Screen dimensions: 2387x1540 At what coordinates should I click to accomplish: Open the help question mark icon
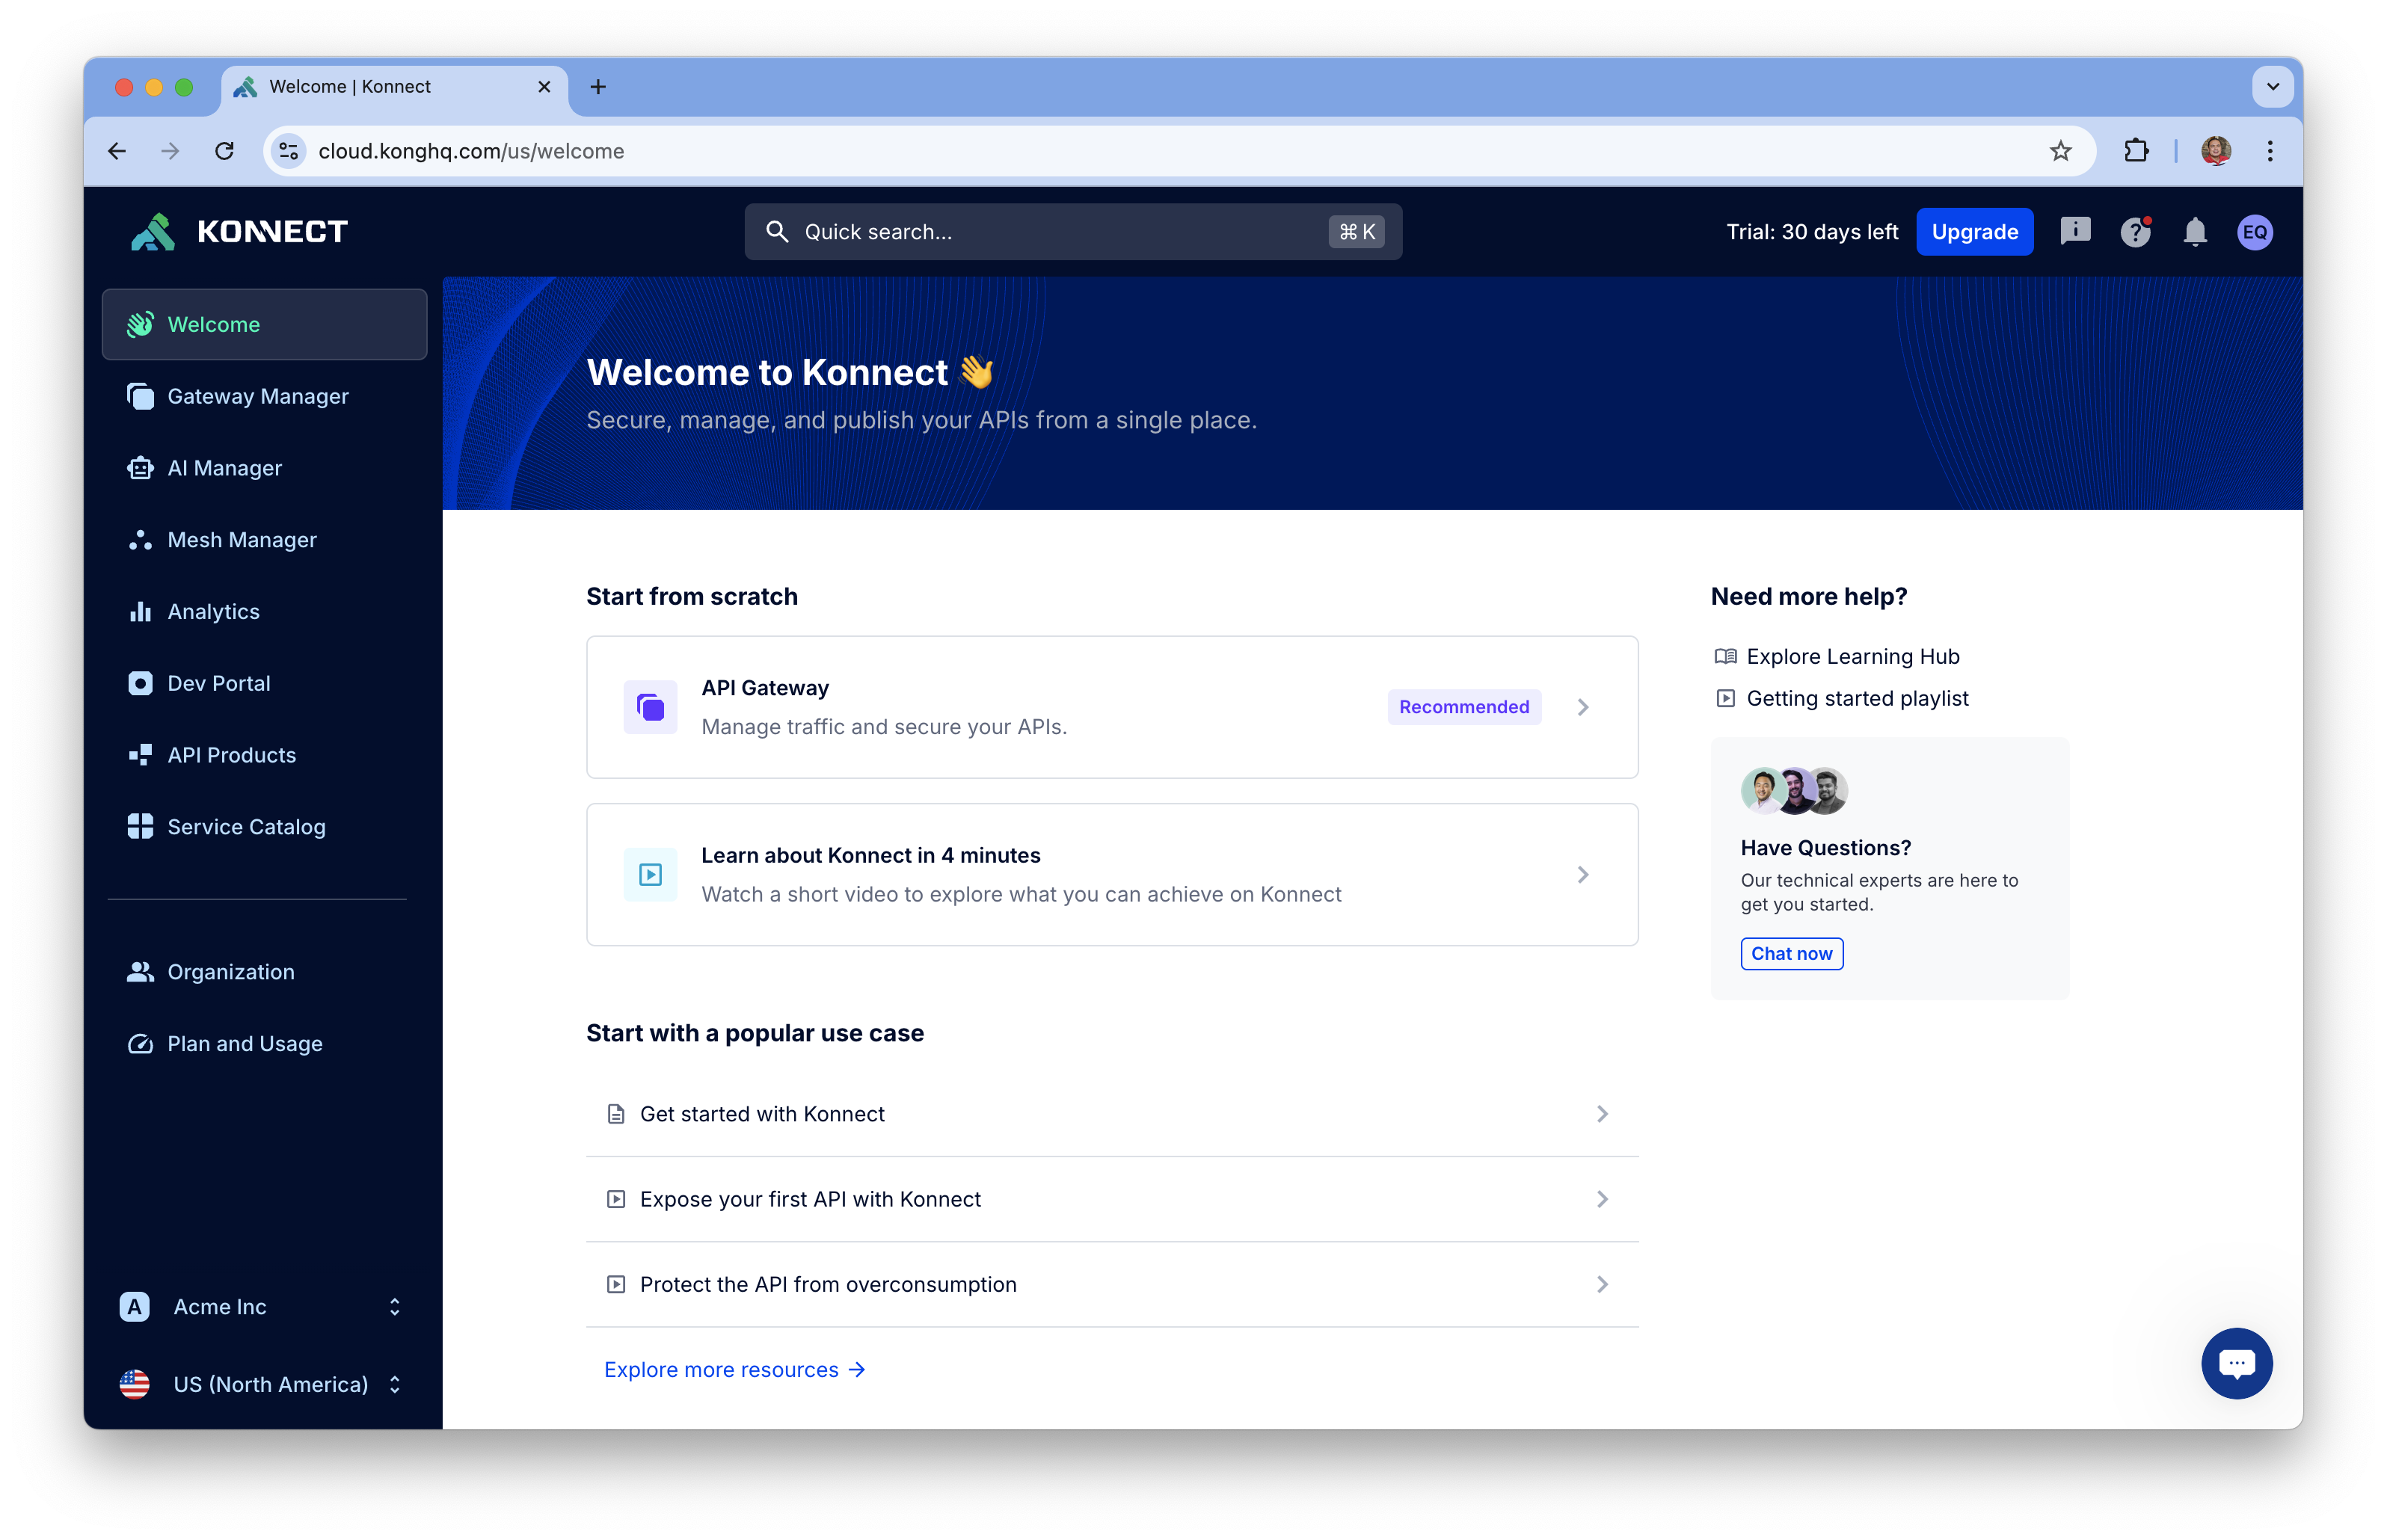coord(2135,232)
